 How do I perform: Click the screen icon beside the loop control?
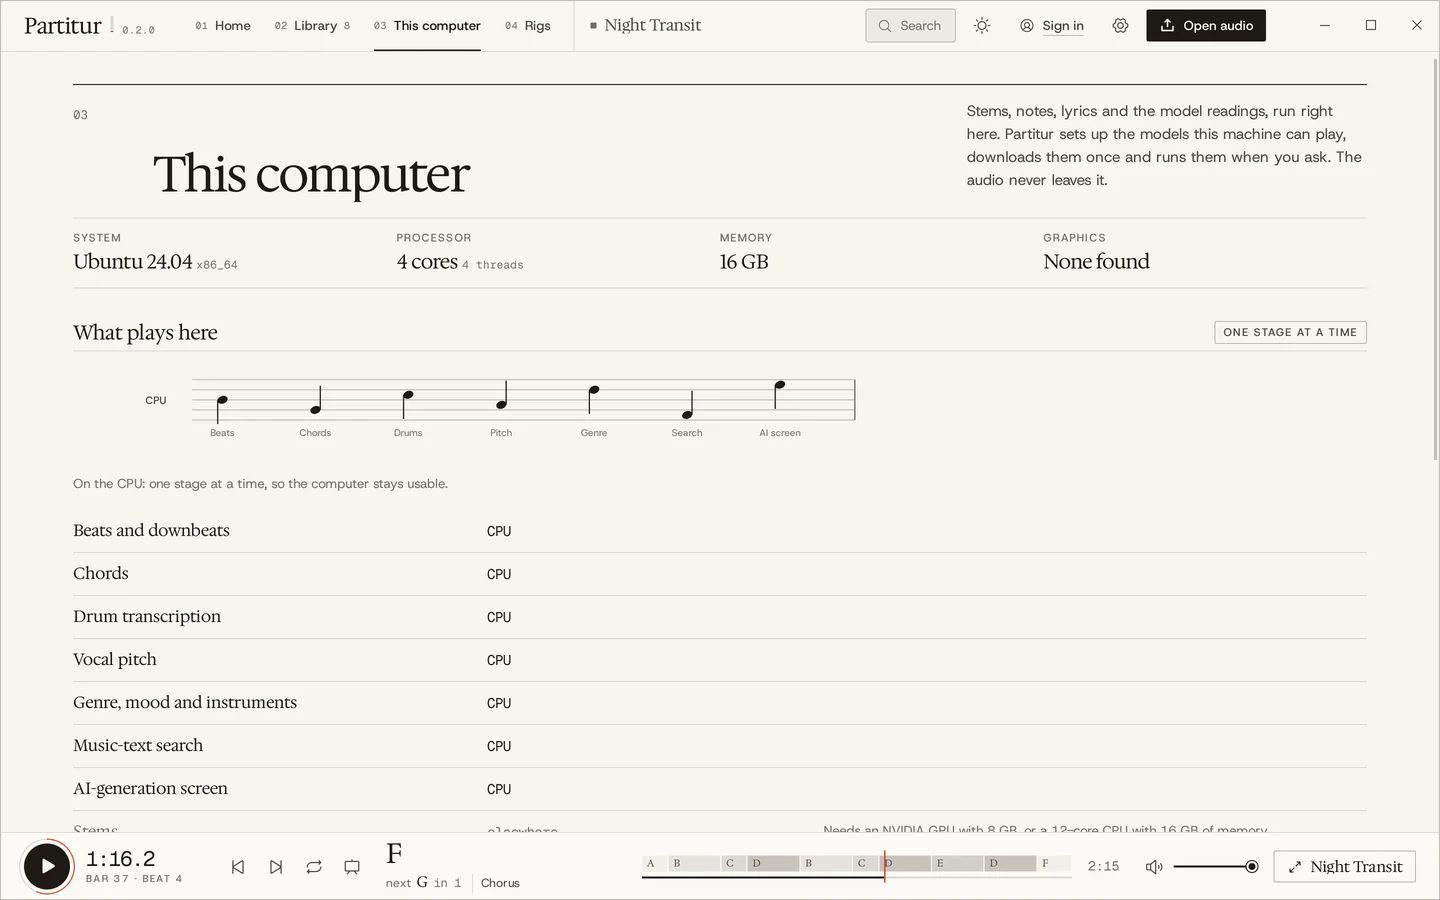pos(352,867)
